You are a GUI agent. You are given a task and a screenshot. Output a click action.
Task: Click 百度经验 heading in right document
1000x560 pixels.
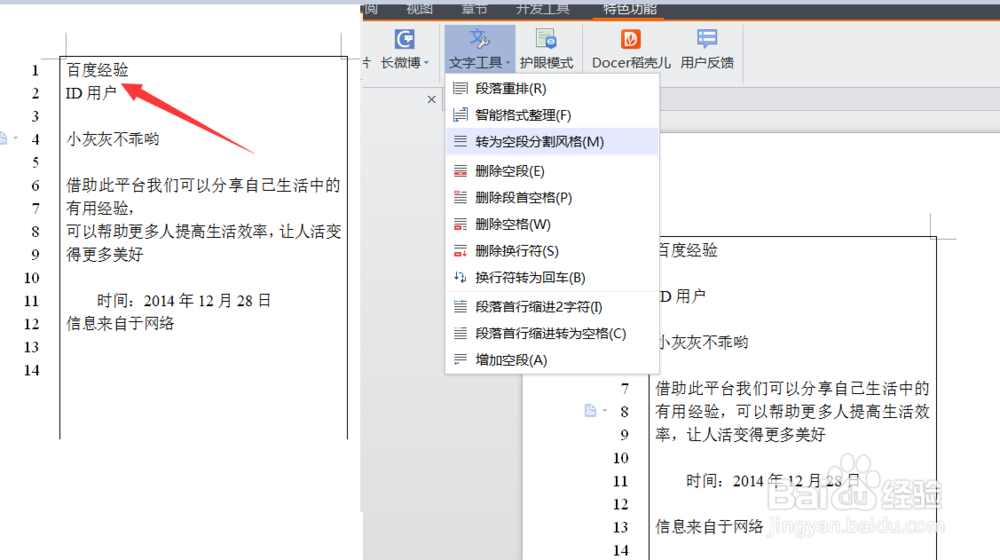coord(688,250)
